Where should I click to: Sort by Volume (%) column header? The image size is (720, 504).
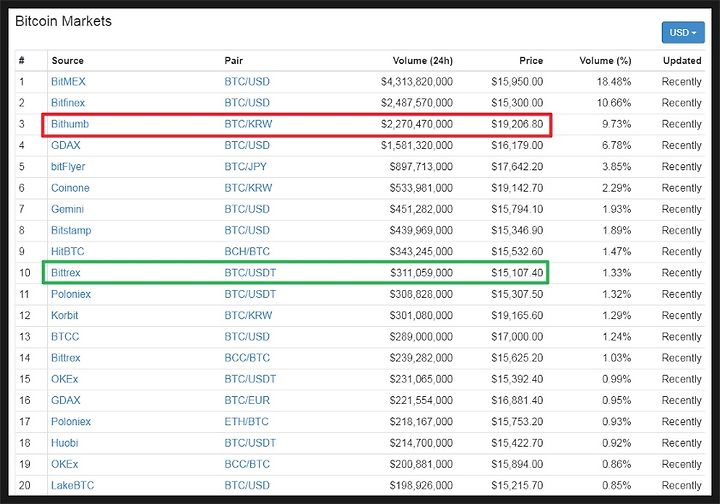605,61
